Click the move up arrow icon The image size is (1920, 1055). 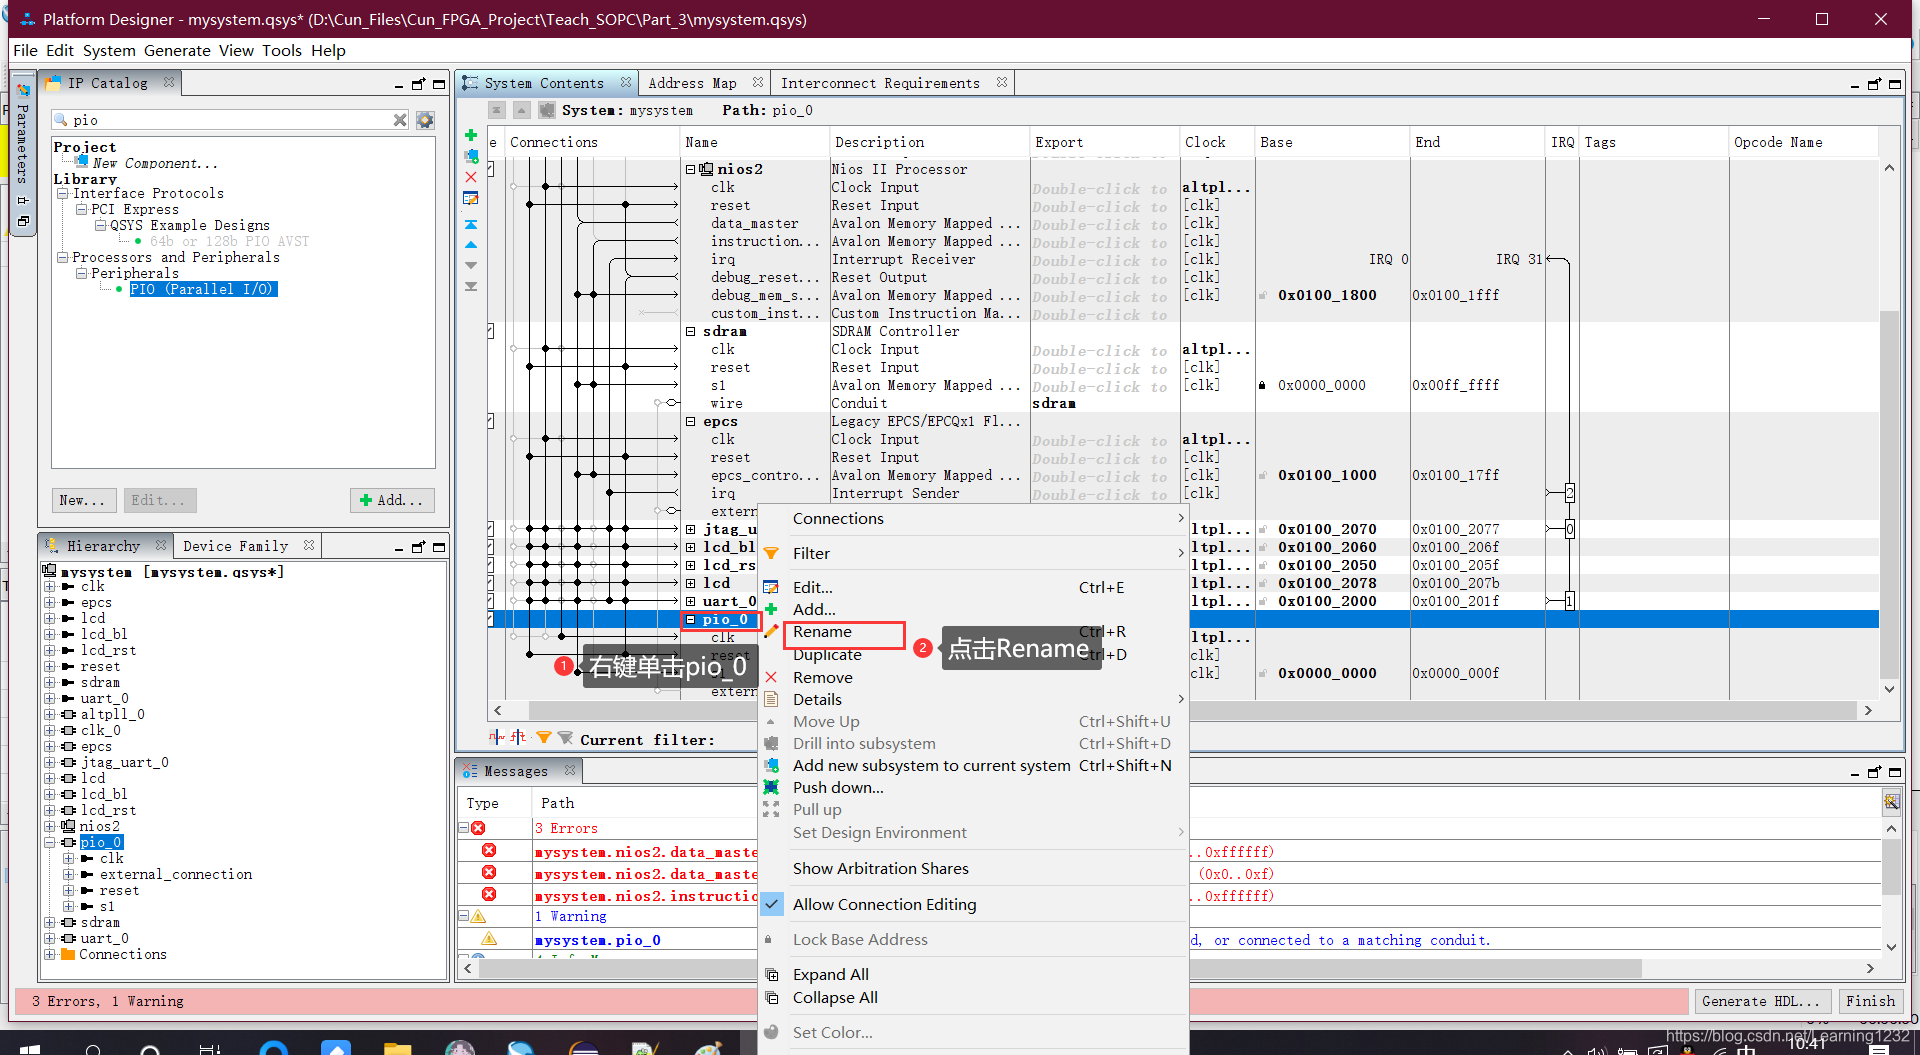pos(471,245)
